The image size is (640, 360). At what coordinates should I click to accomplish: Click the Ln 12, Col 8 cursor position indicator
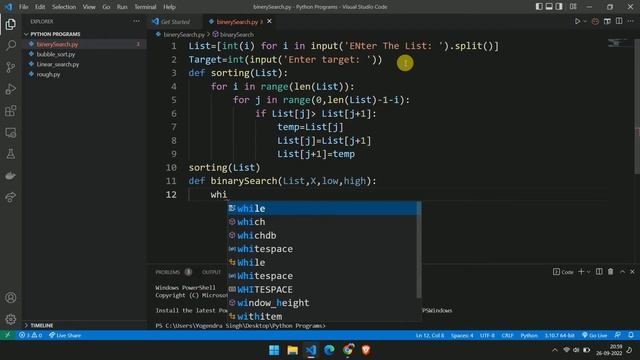(429, 336)
